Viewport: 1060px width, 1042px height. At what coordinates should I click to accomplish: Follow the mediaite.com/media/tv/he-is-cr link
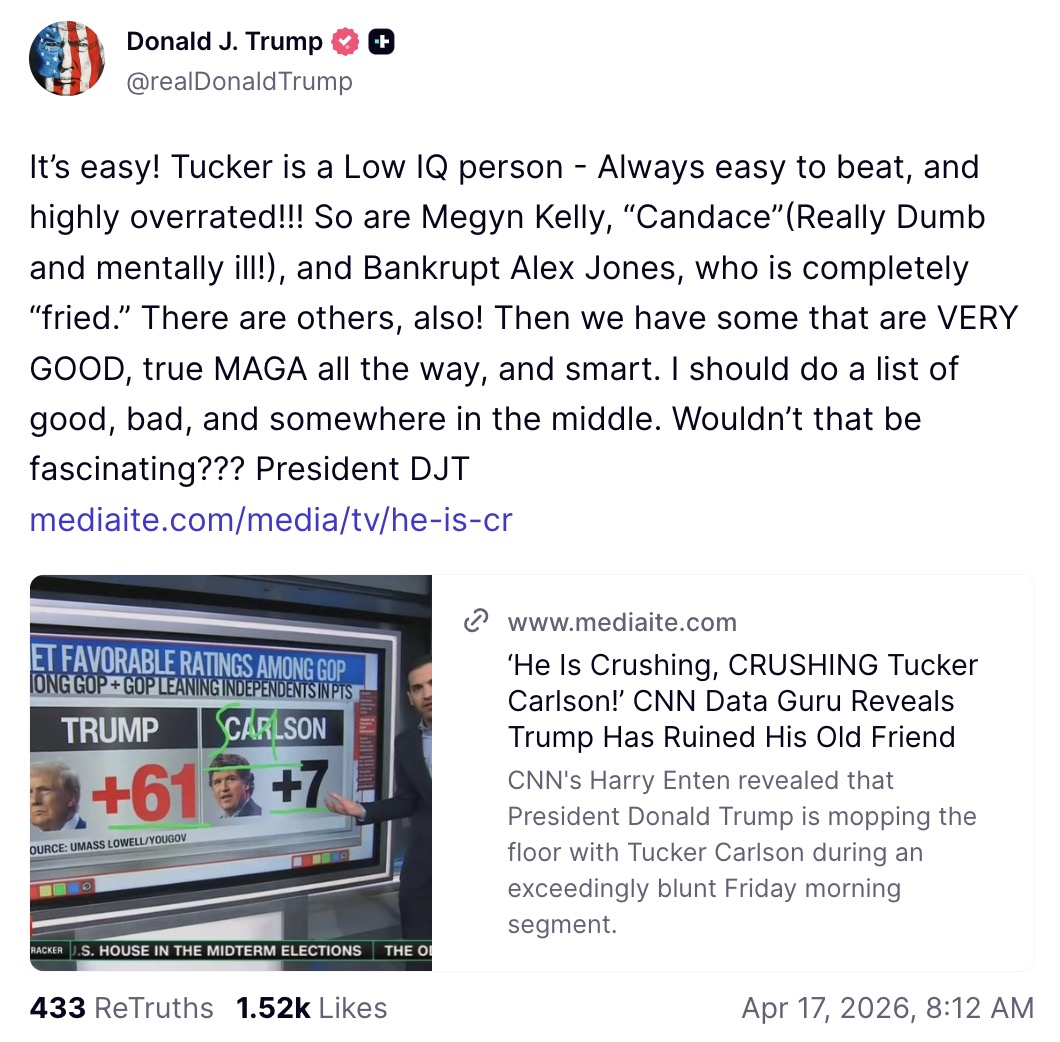pos(271,520)
